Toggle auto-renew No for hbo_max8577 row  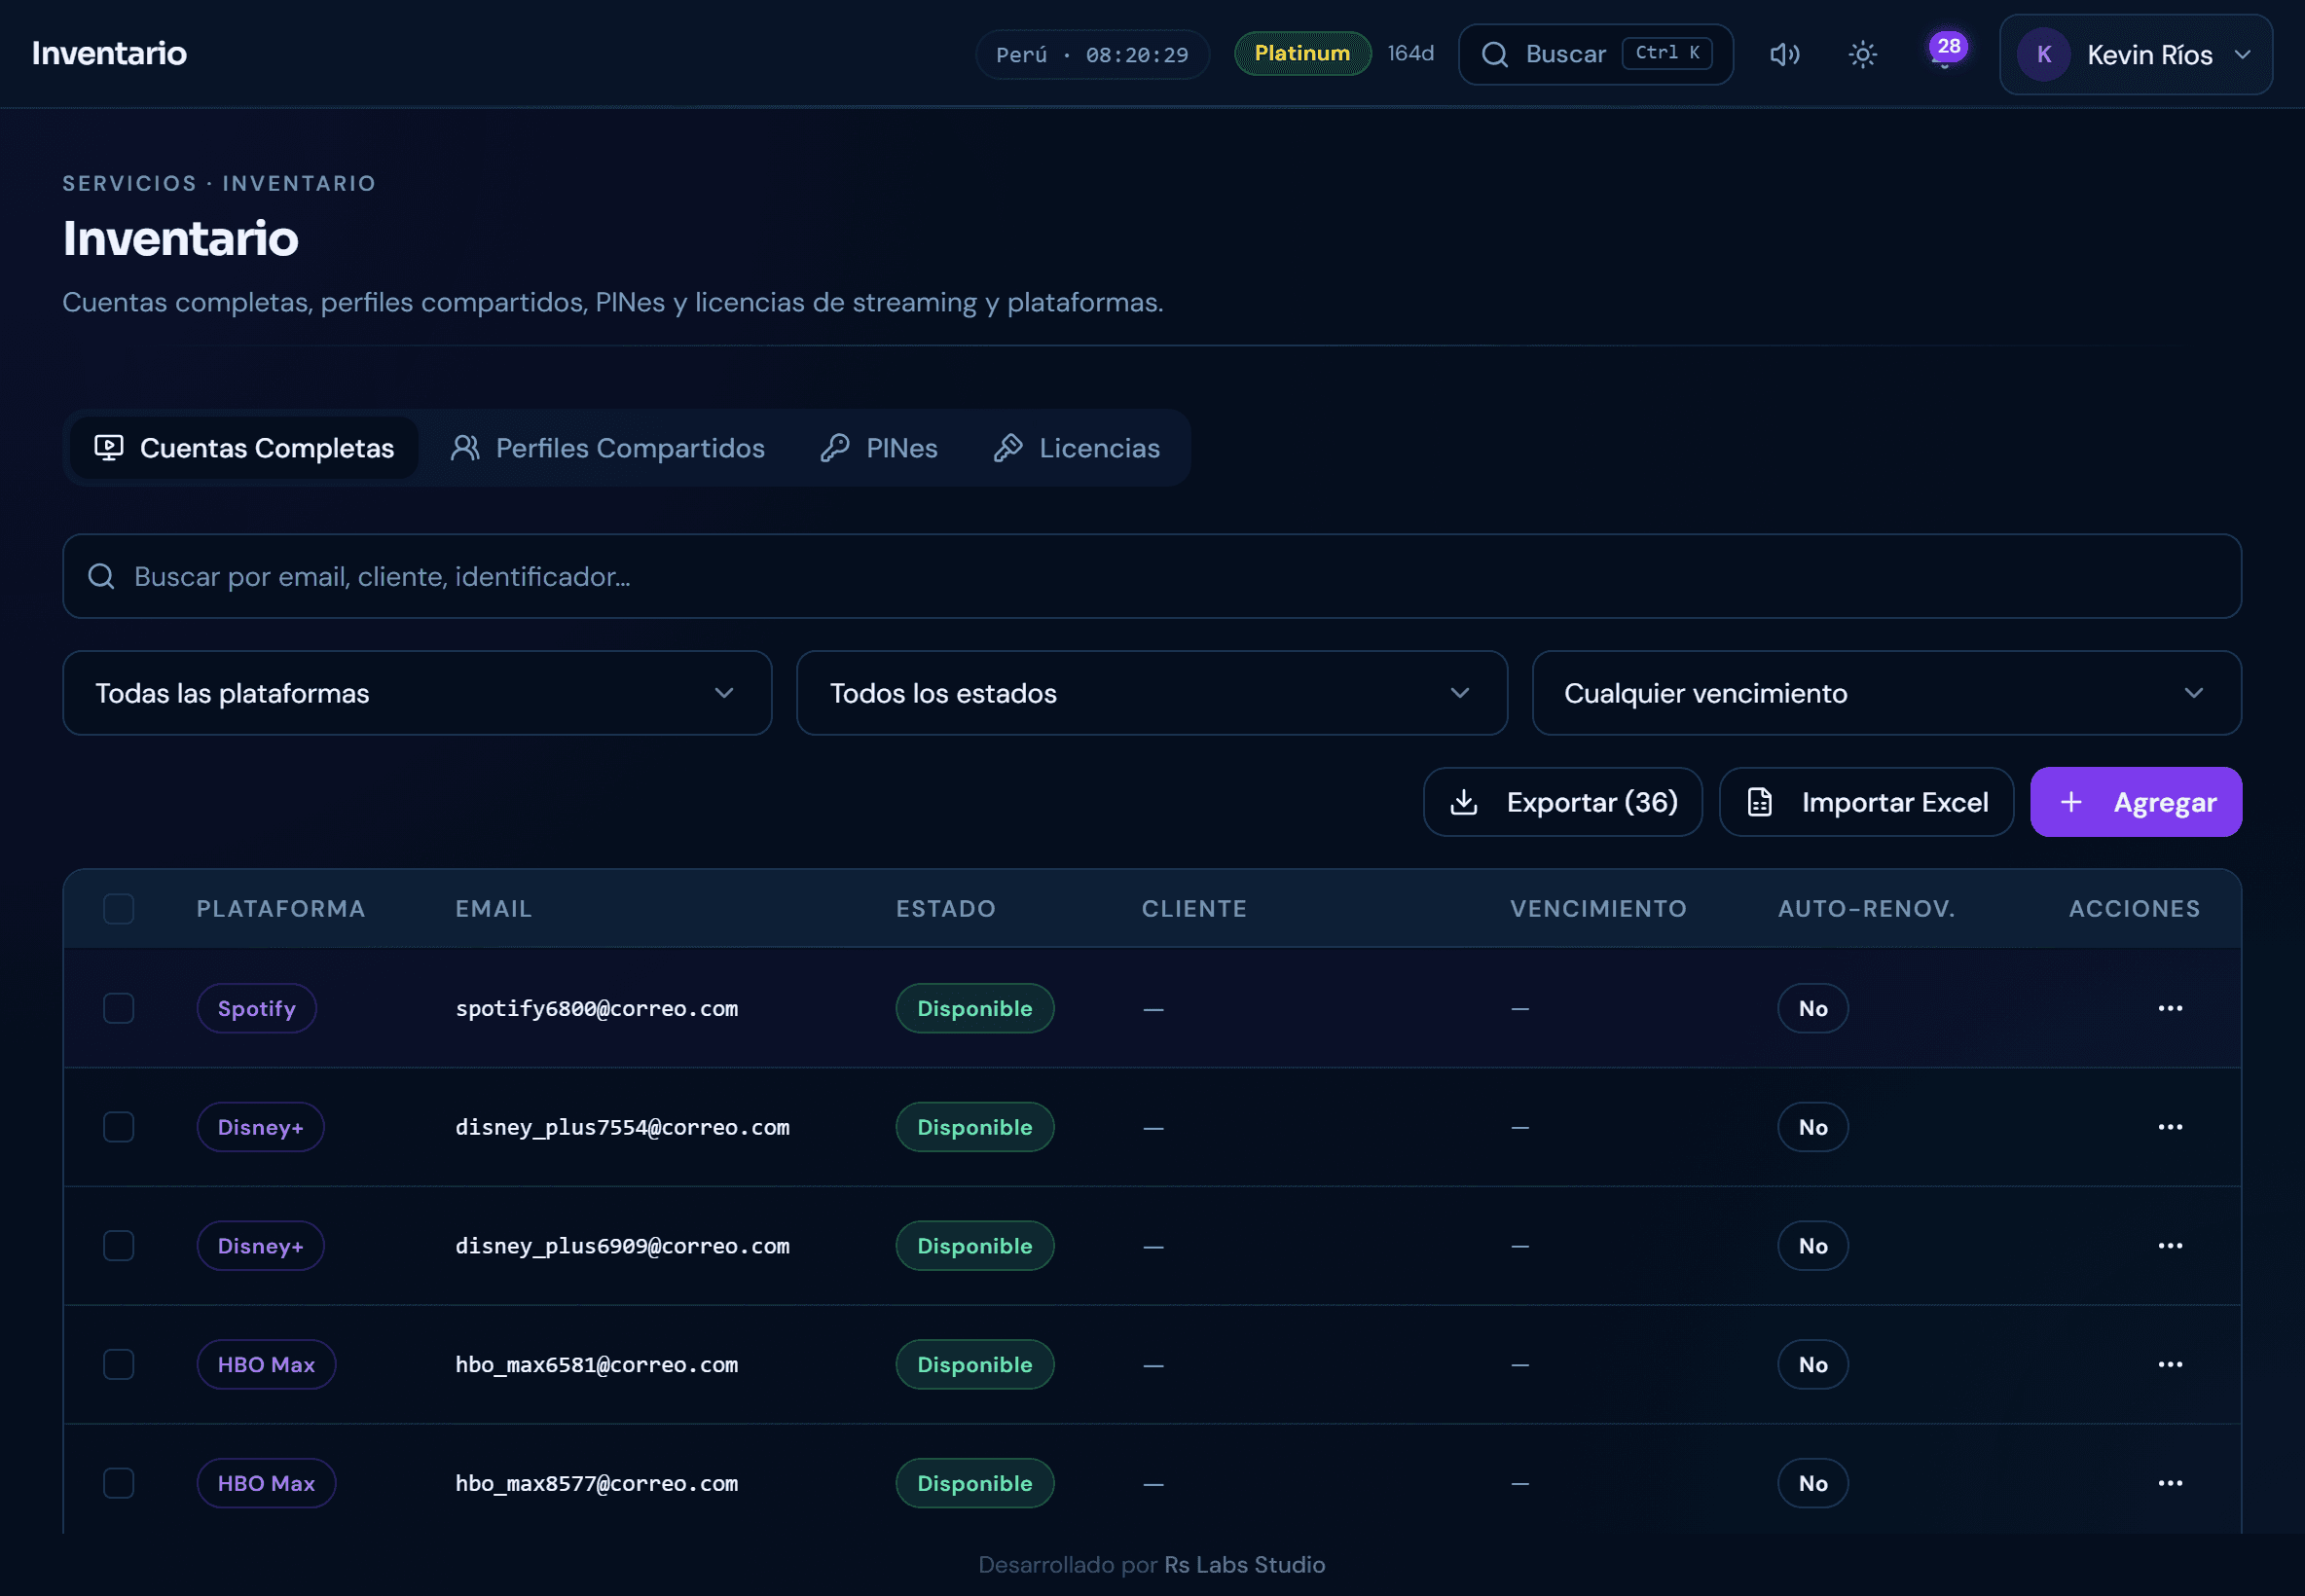[x=1812, y=1483]
